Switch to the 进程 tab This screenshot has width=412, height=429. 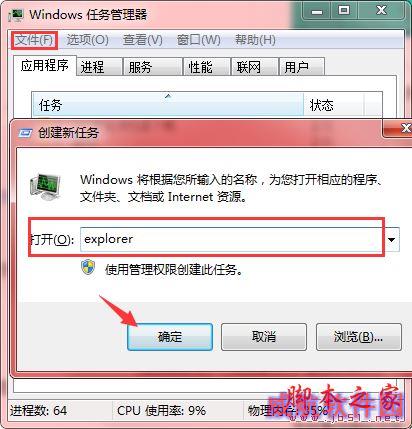(x=99, y=67)
